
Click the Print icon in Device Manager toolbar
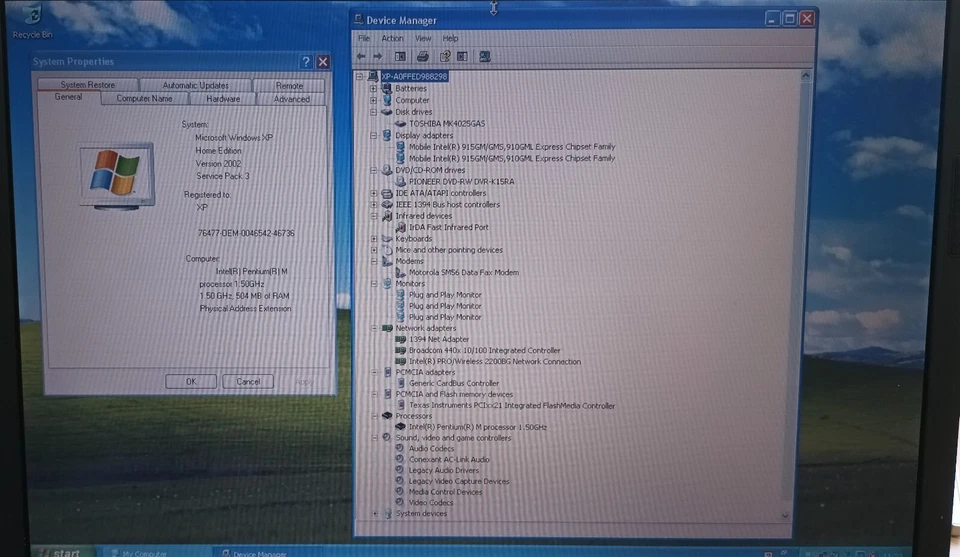pos(422,56)
